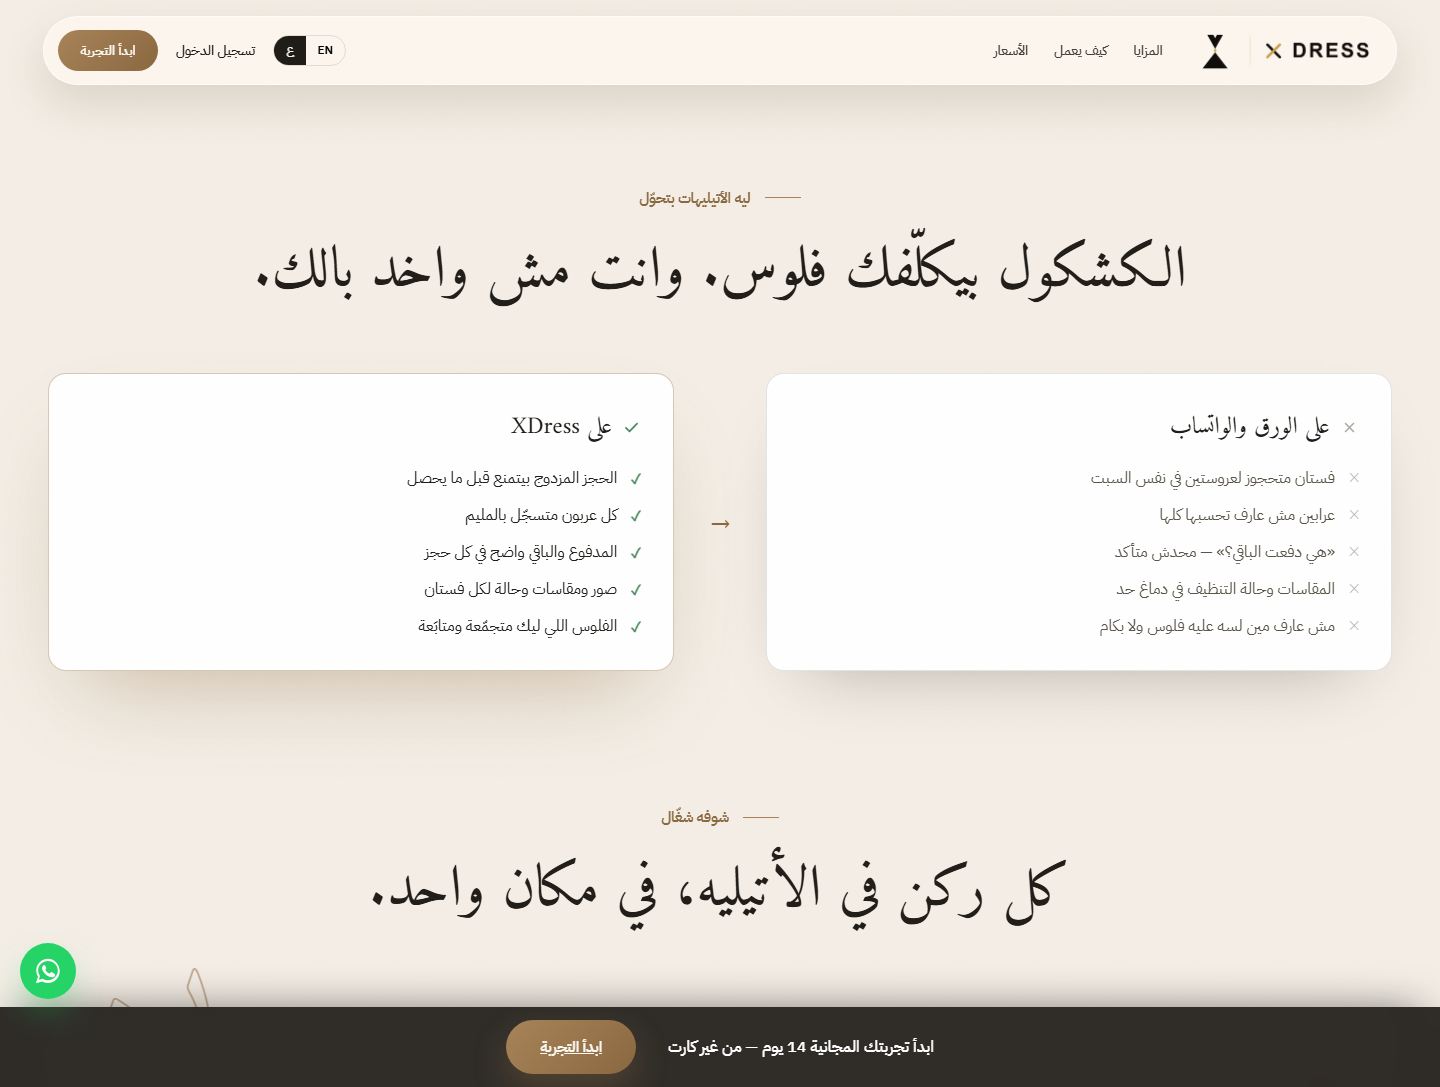Click تسجيل الدخول login link
1440x1087 pixels.
pyautogui.click(x=216, y=51)
